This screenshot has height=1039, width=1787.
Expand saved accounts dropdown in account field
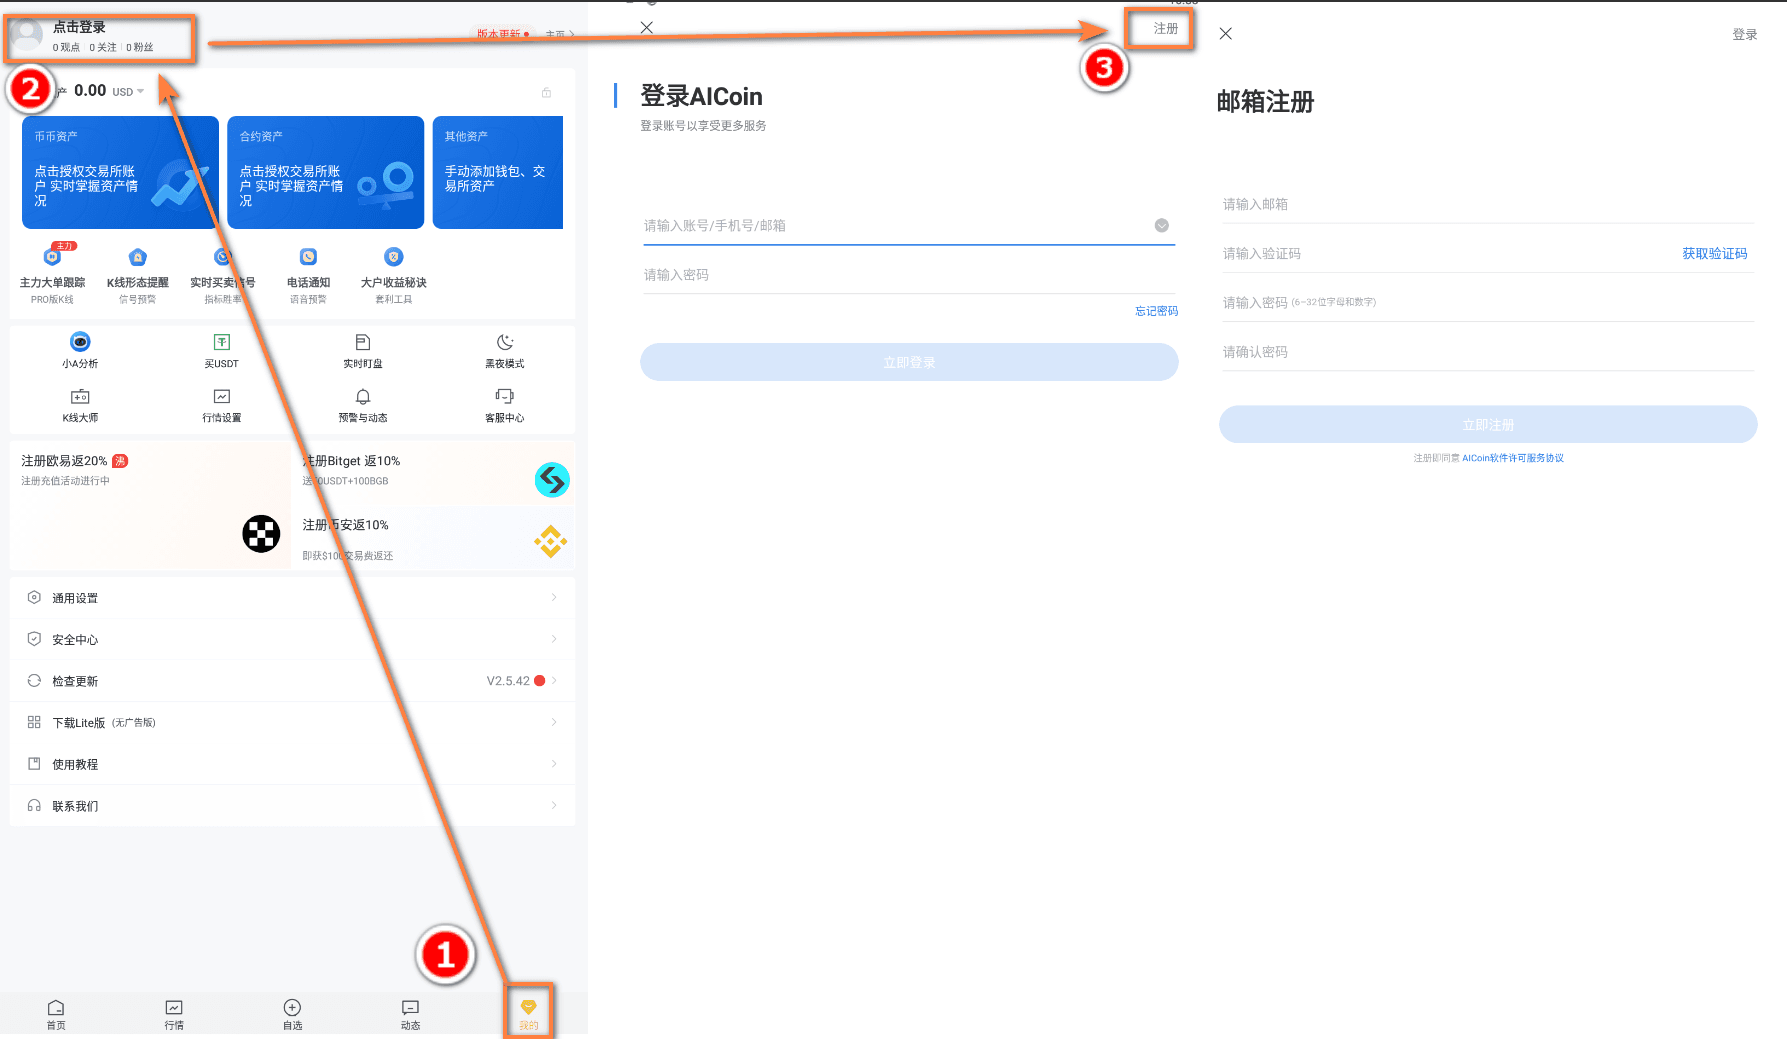click(1162, 225)
